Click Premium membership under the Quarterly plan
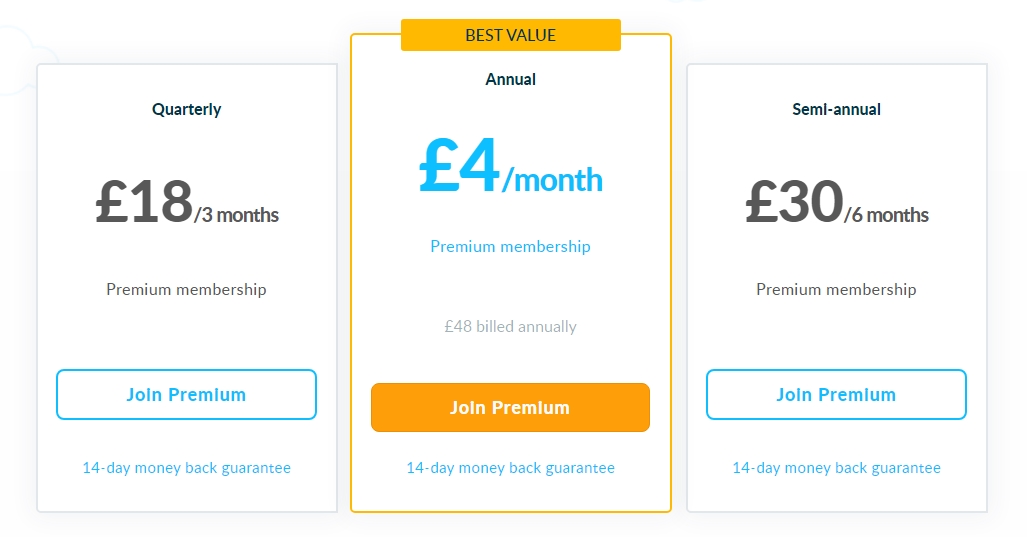This screenshot has width=1027, height=537. 187,289
